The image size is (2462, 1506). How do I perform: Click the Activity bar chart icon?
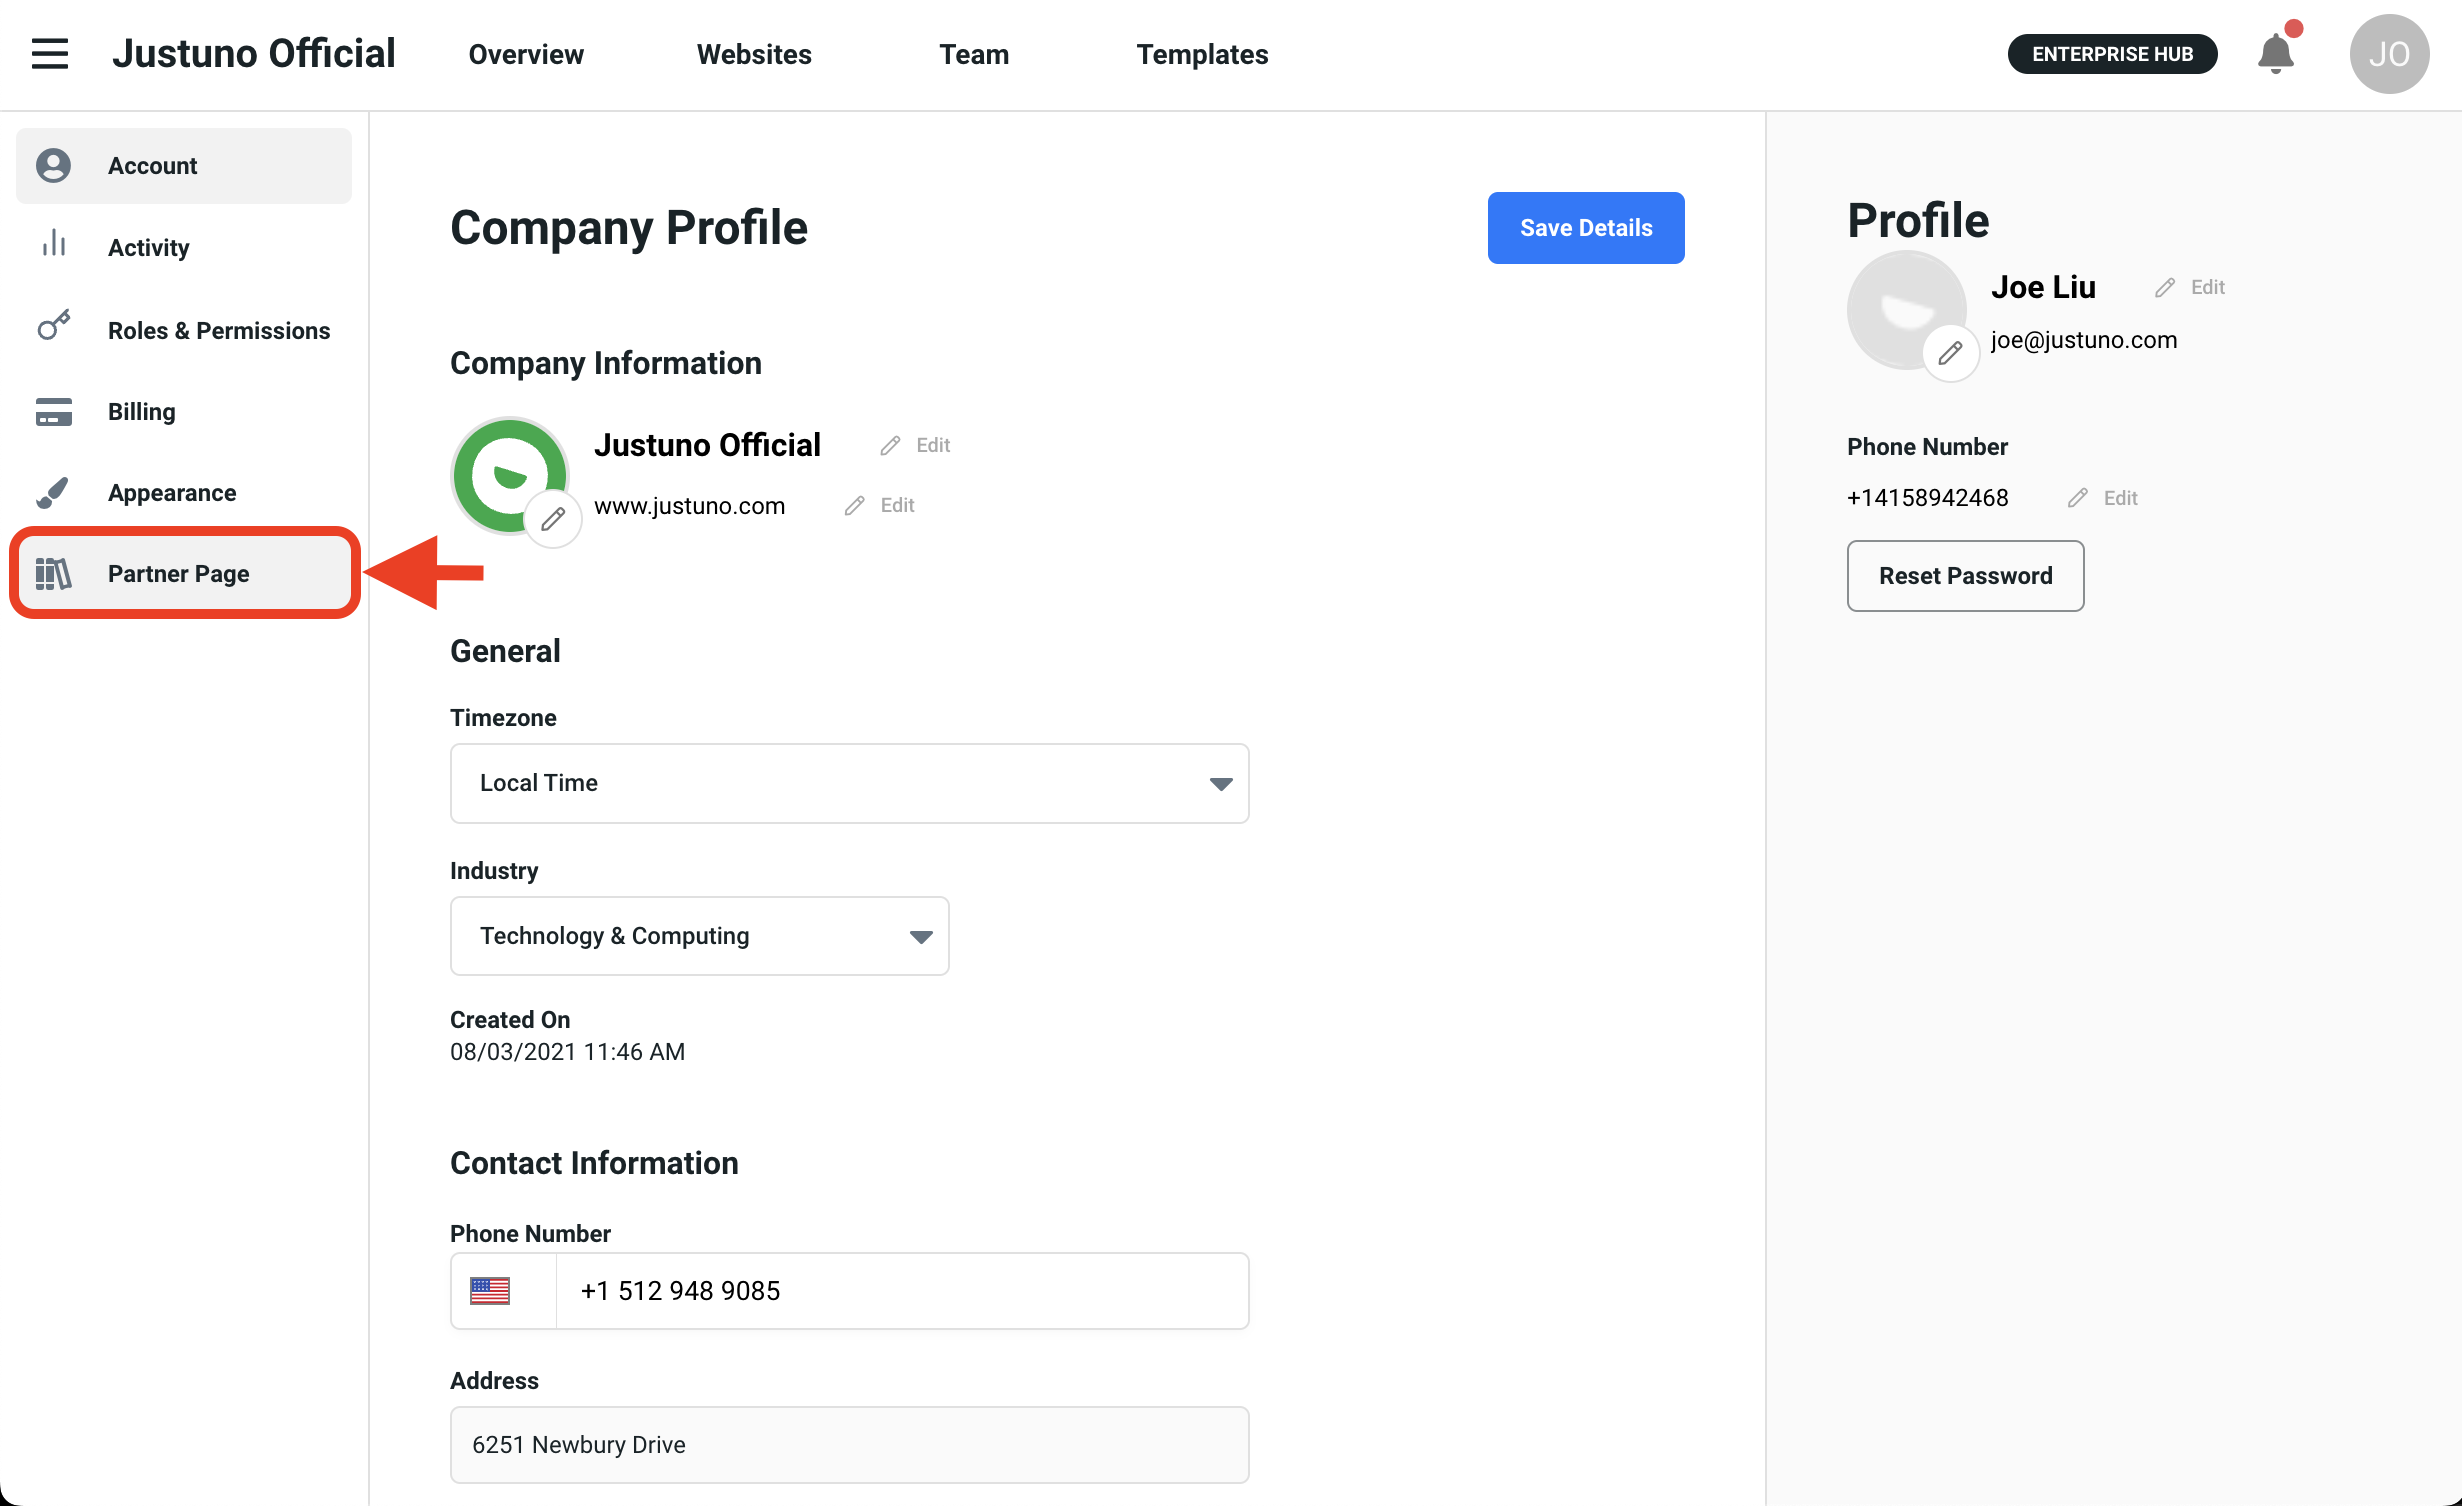(54, 244)
